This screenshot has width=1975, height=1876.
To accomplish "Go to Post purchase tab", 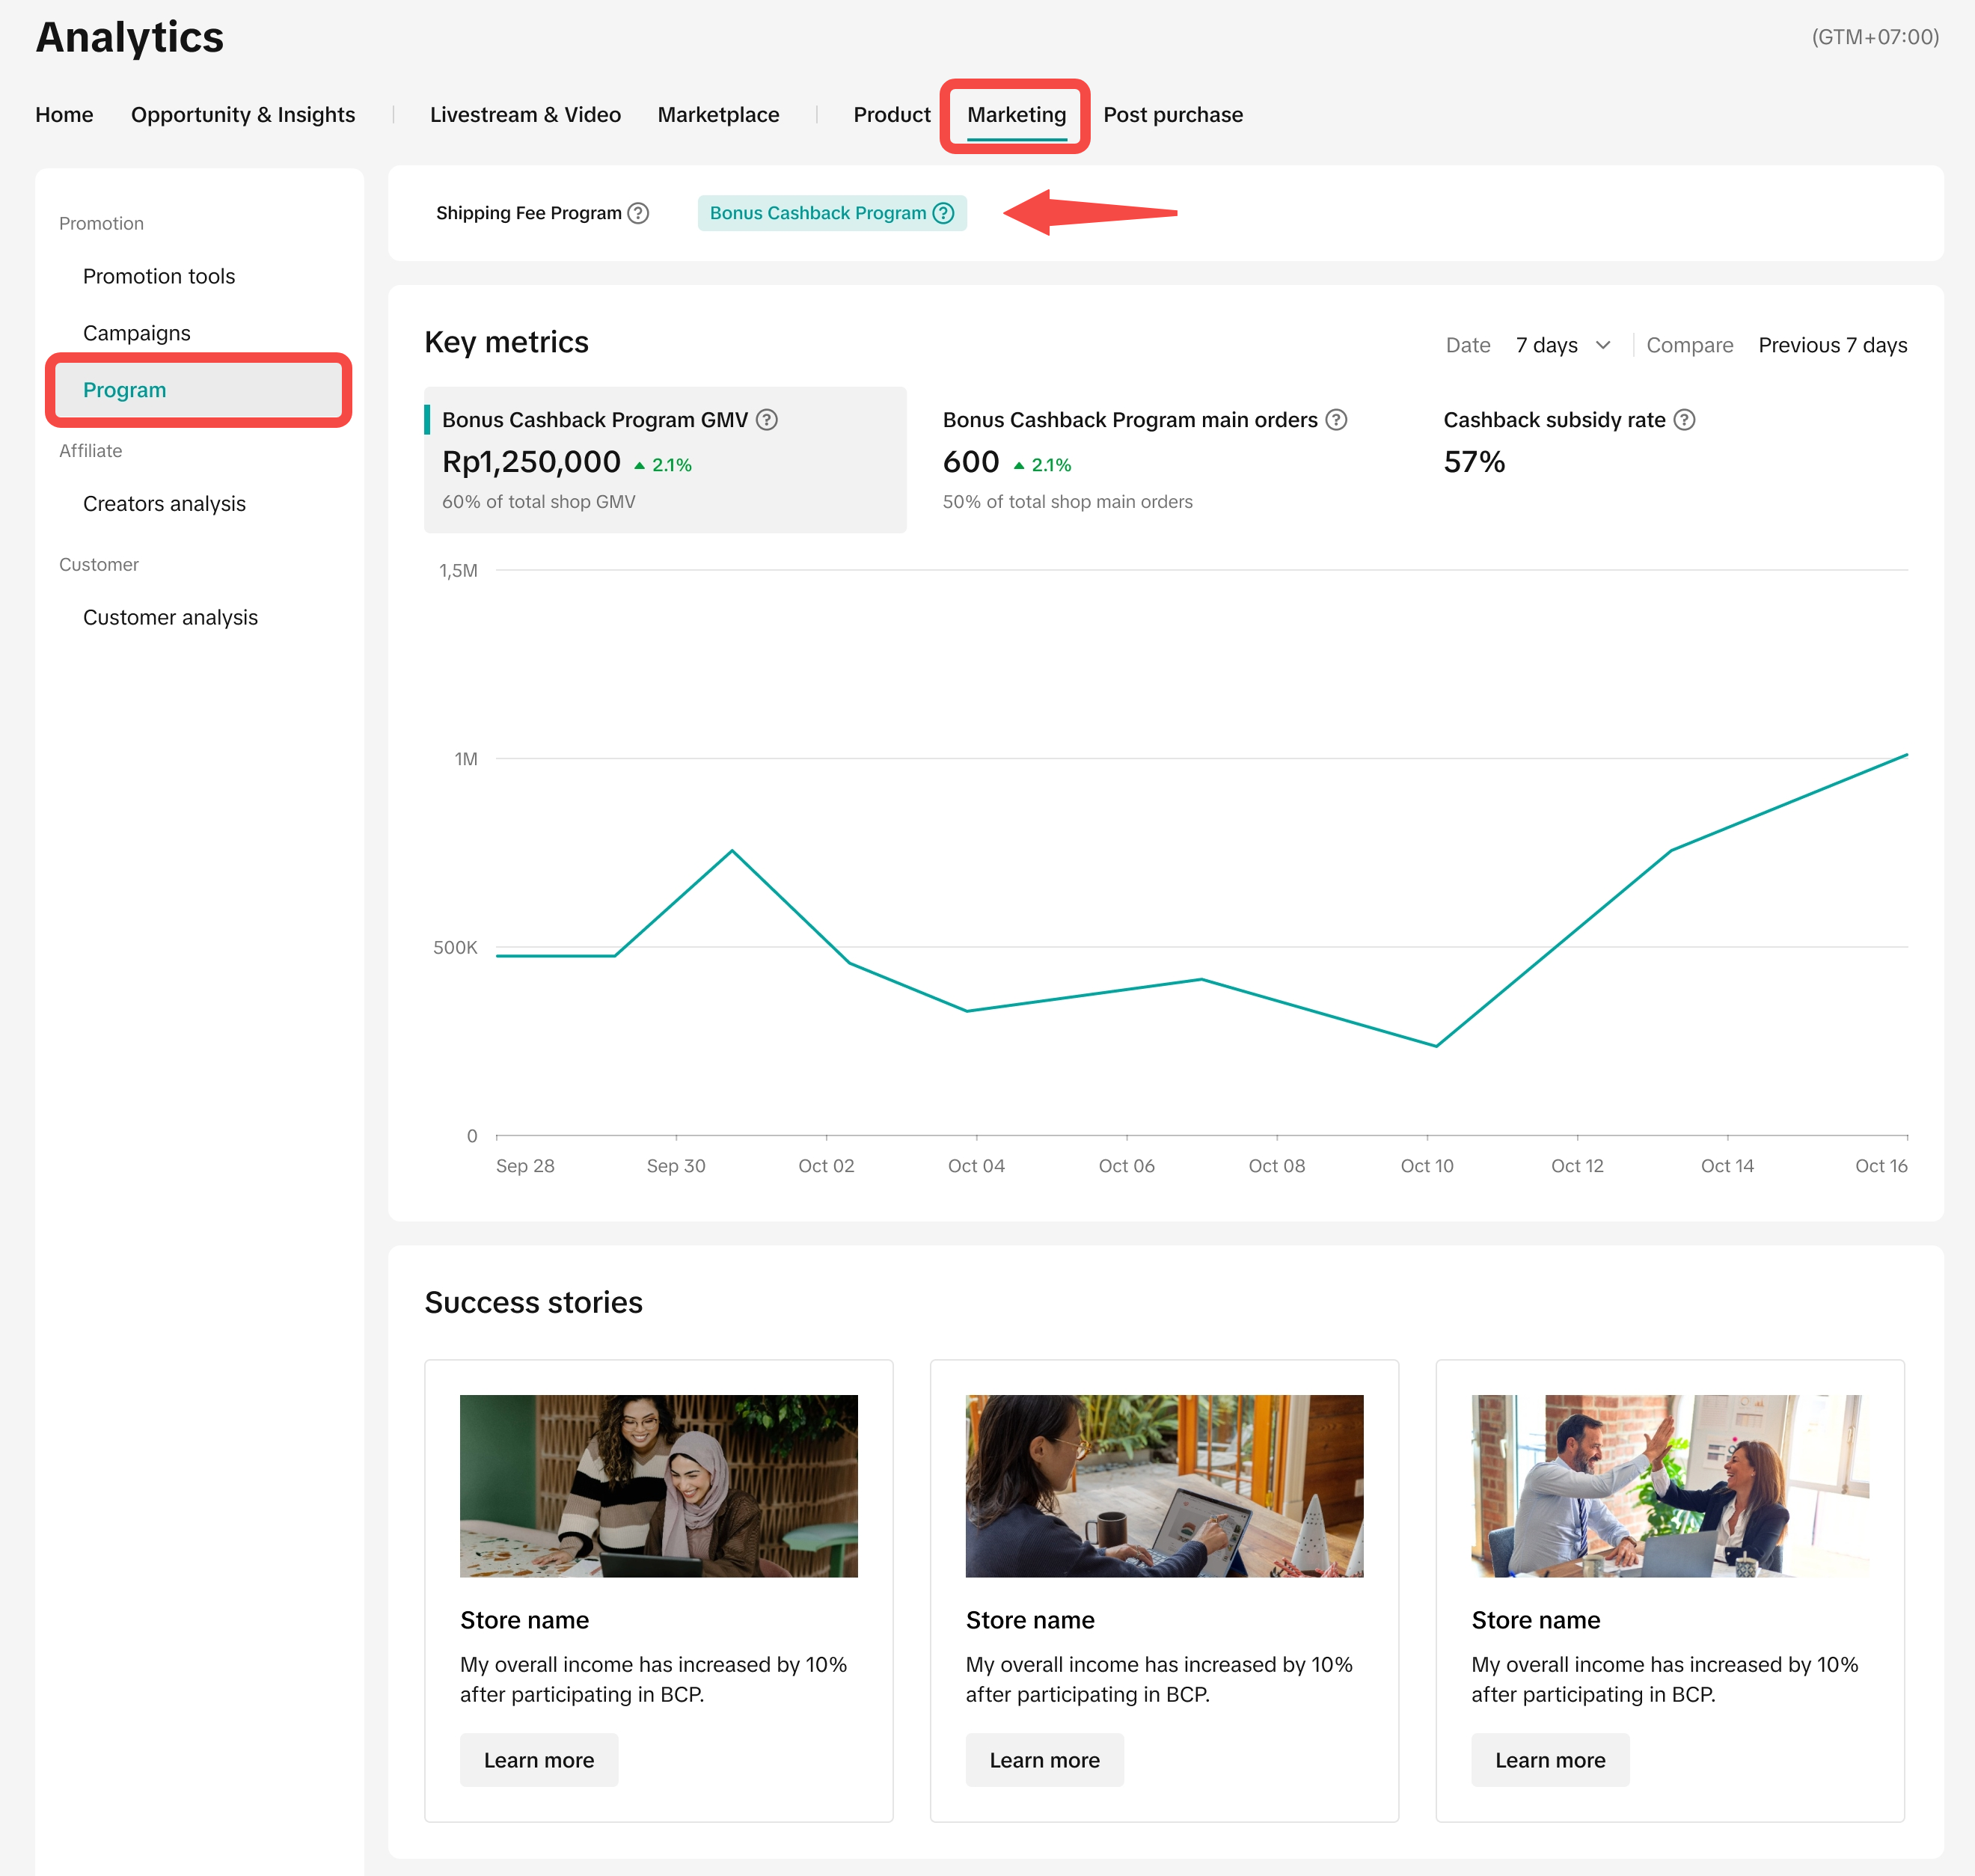I will pos(1172,115).
